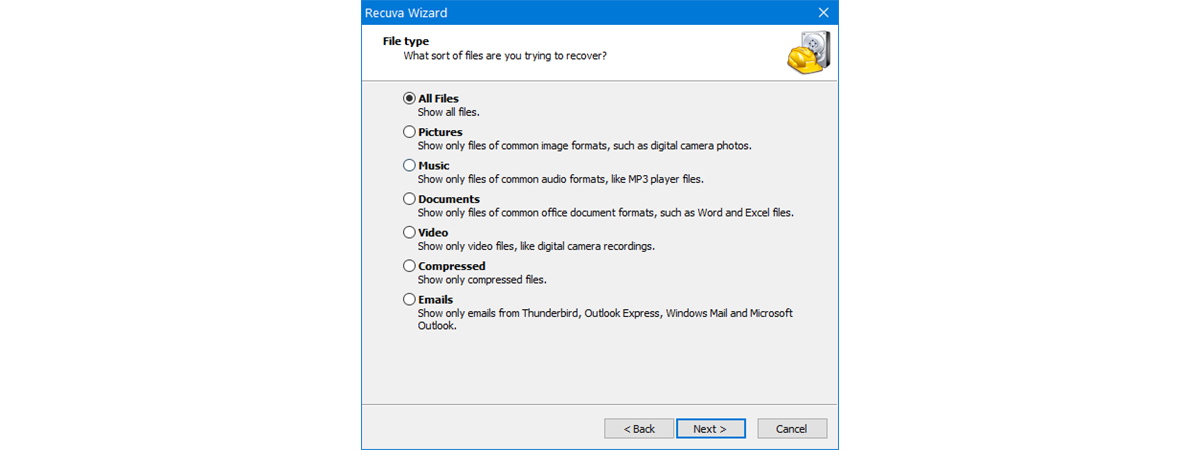Click the 'File type' heading
Viewport: 1200px width, 450px height.
click(x=406, y=41)
